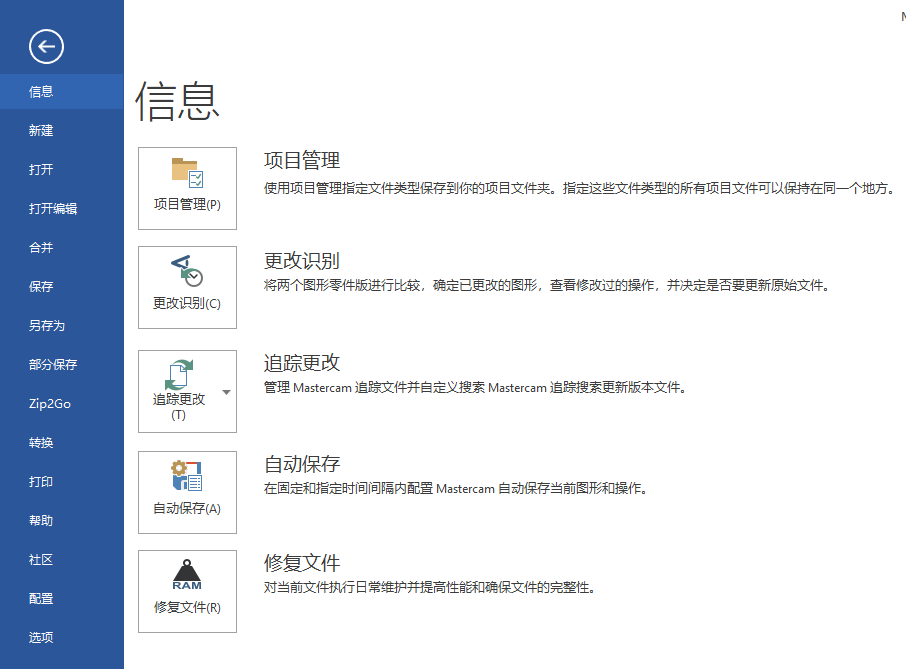The height and width of the screenshot is (669, 906).
Task: Open the 配置 section
Action: coord(40,598)
